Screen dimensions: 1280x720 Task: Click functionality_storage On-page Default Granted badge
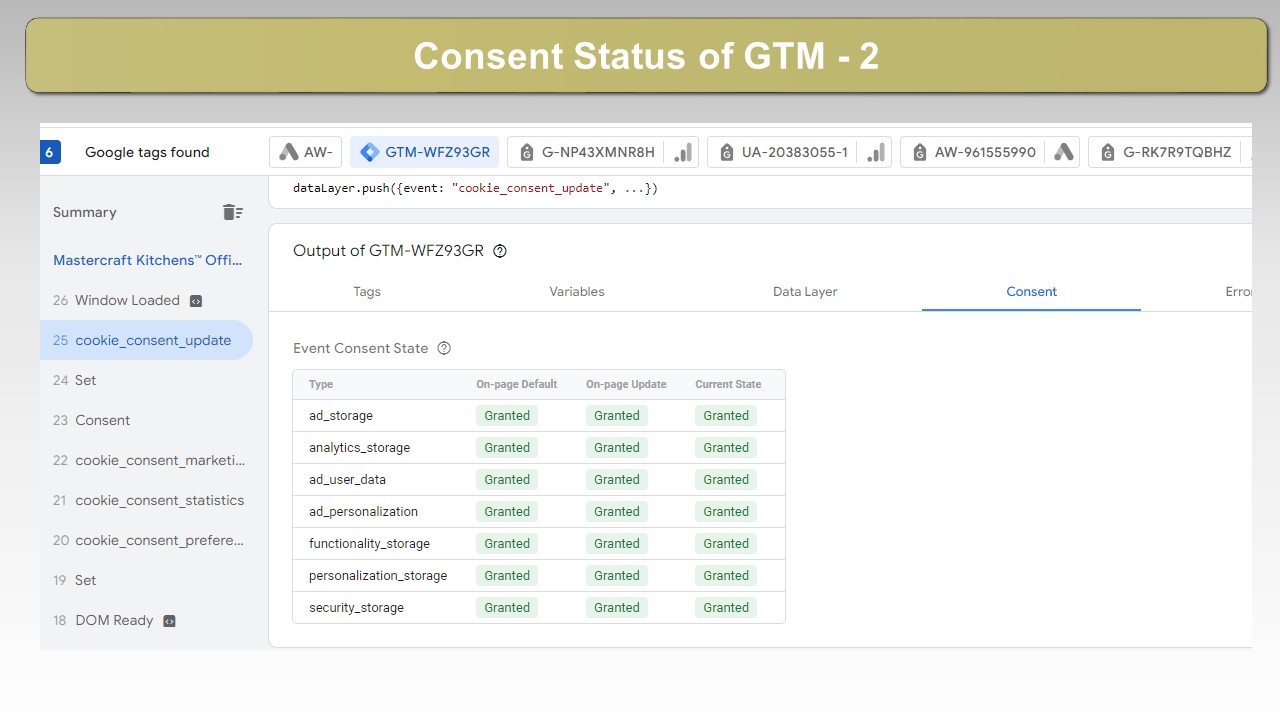(x=507, y=544)
